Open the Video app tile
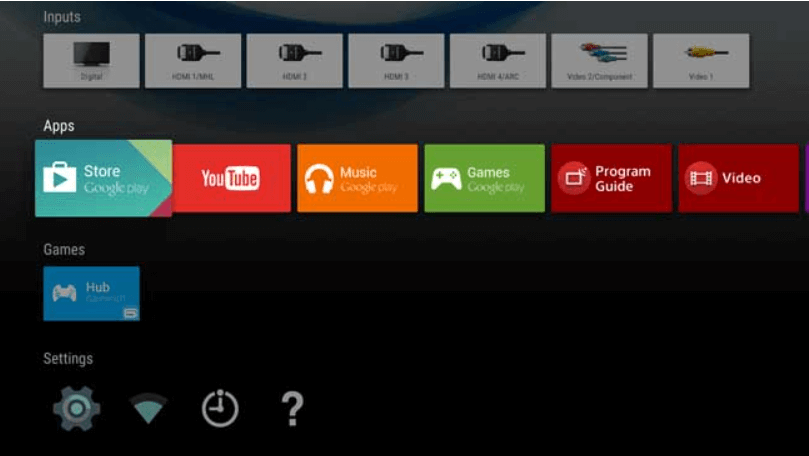Screen dimensions: 809x456 tap(738, 178)
